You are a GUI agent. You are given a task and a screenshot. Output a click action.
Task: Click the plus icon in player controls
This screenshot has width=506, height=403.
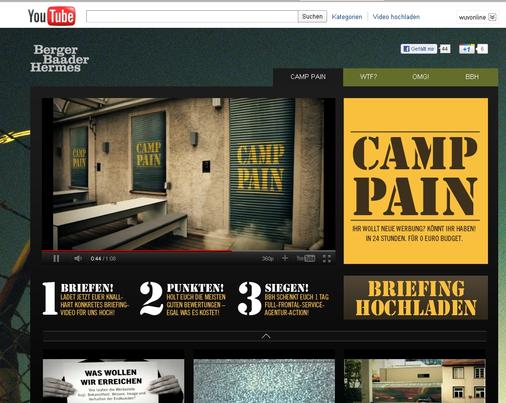(285, 258)
